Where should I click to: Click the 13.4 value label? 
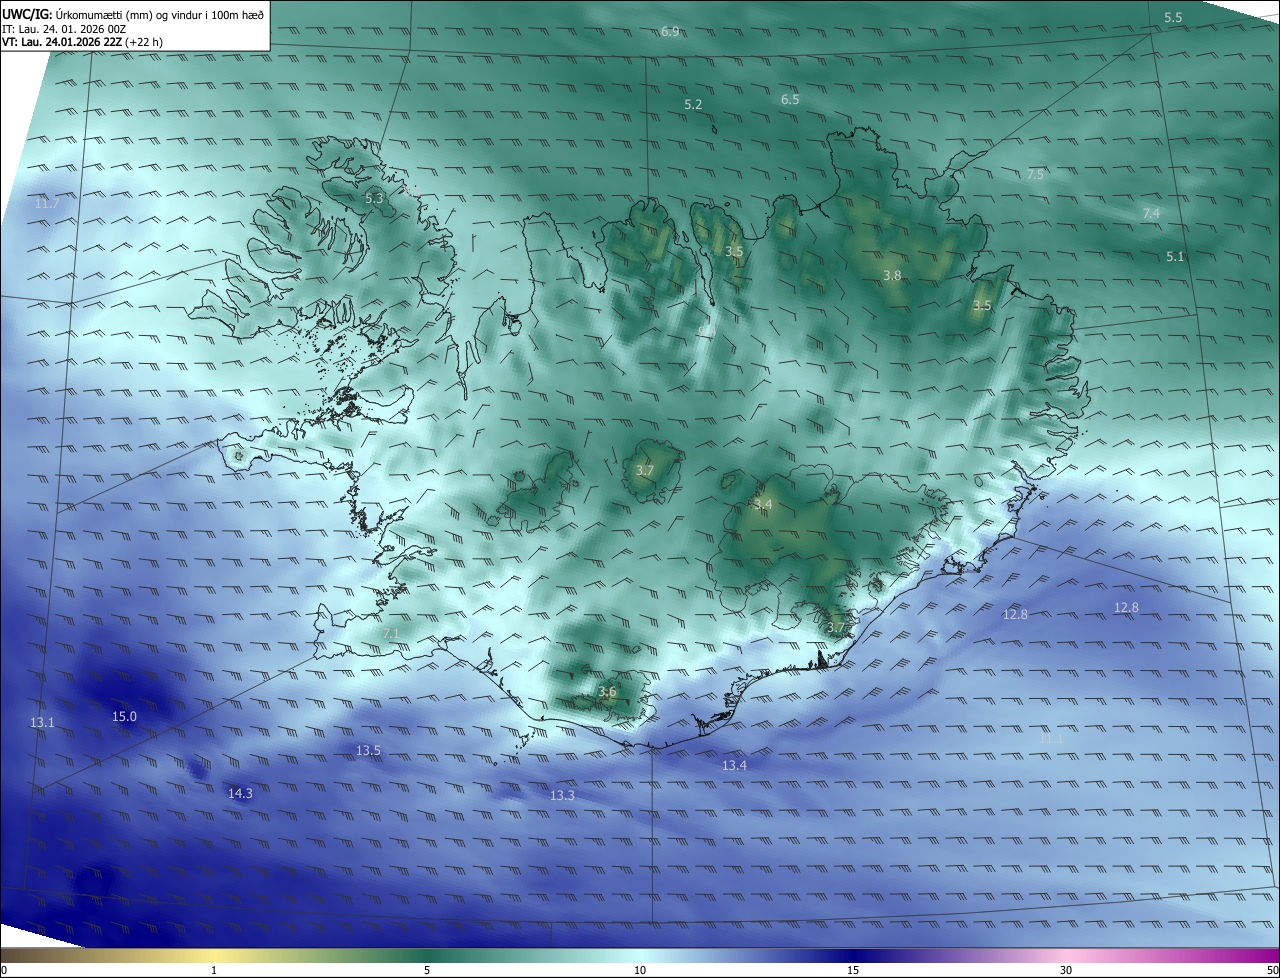[x=734, y=765]
